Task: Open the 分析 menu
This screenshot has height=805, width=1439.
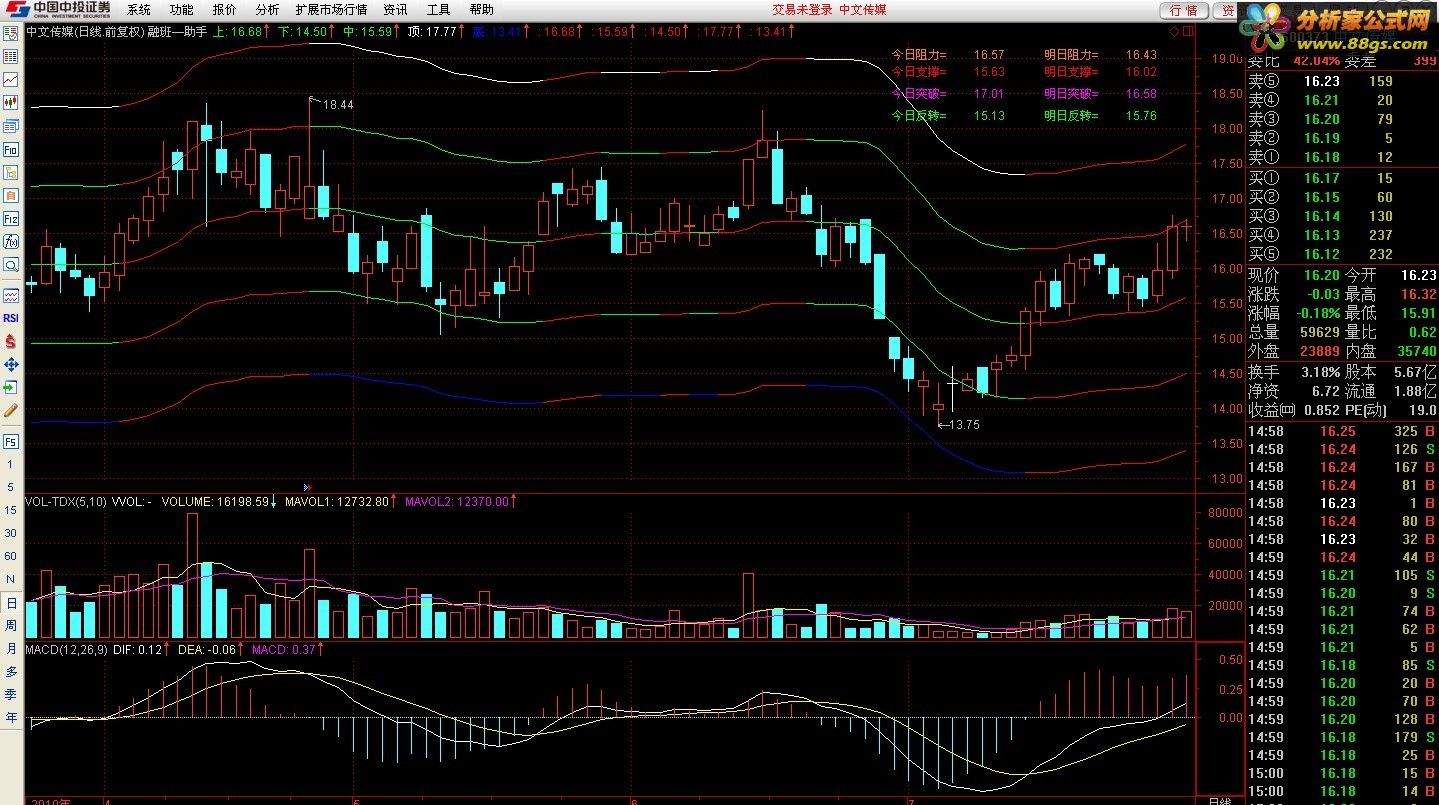Action: [x=267, y=9]
